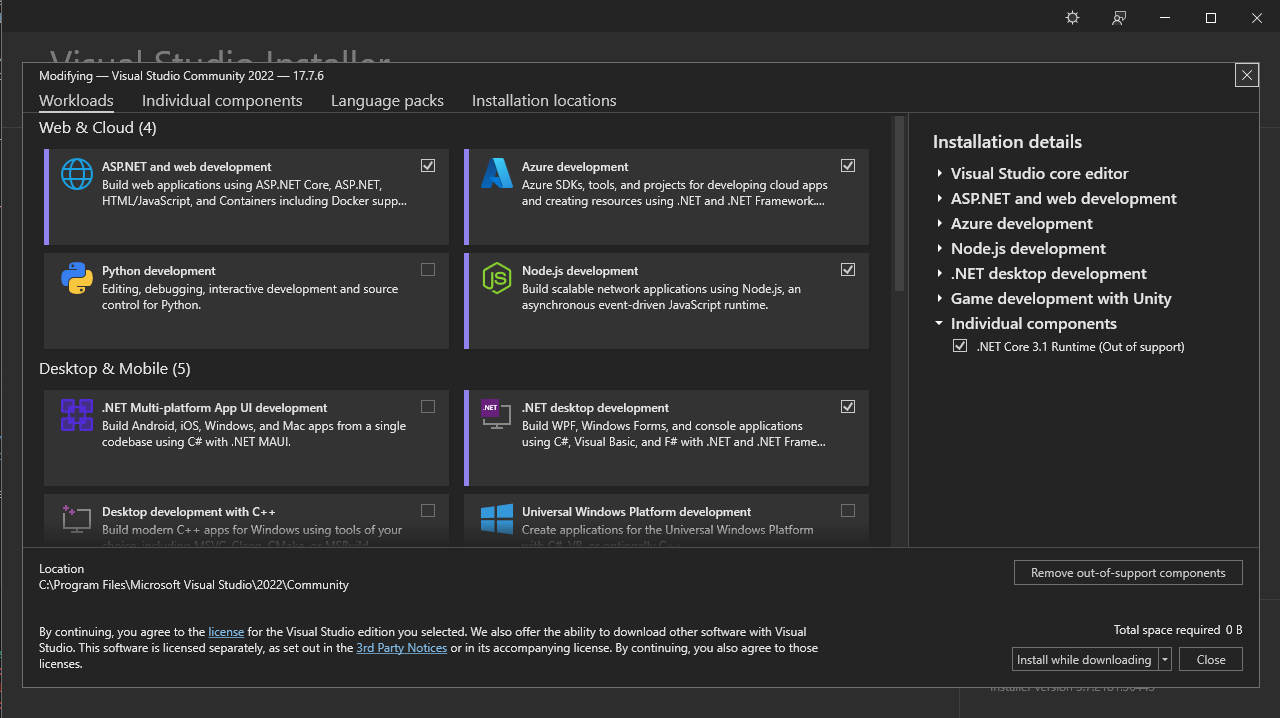Open the 3rd Party Notices link
The height and width of the screenshot is (718, 1280).
(402, 648)
